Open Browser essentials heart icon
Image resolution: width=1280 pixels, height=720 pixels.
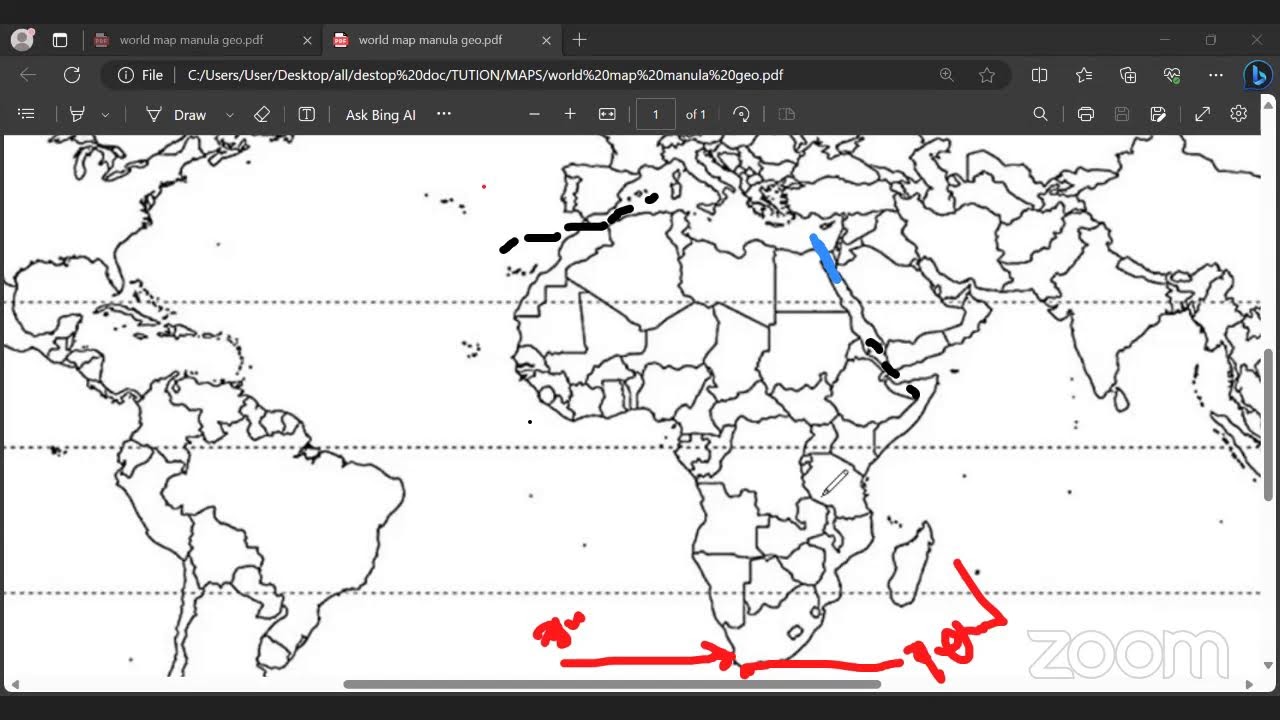coord(1172,75)
